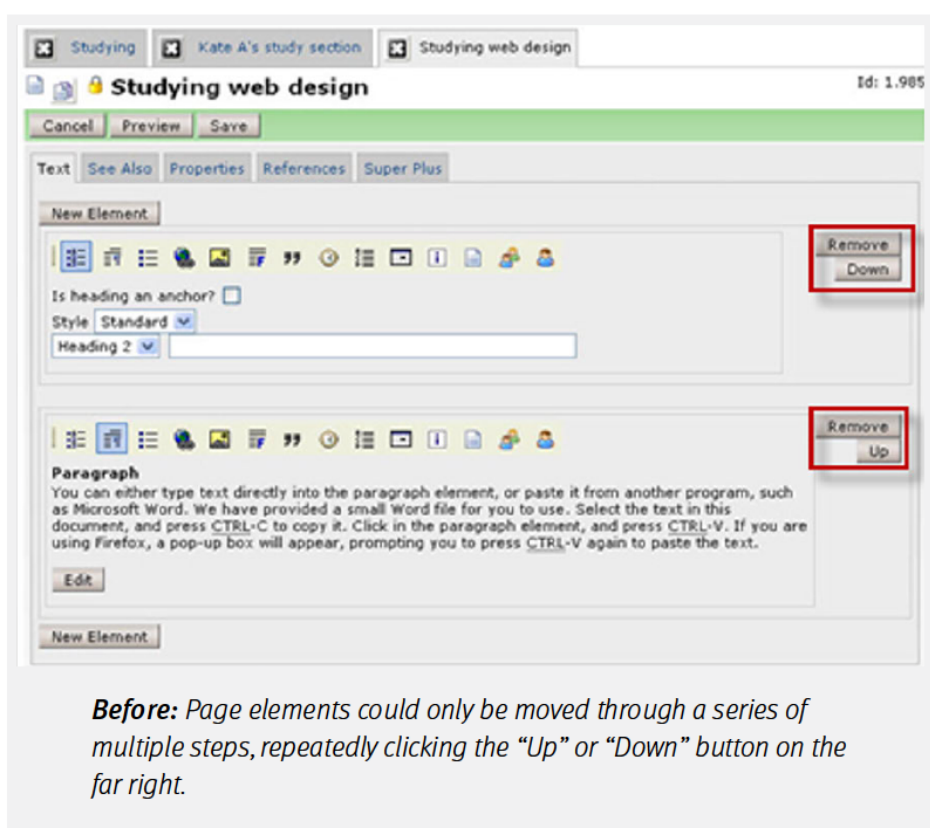
Task: Click the info icon in the heading element toolbar
Action: pyautogui.click(x=437, y=258)
